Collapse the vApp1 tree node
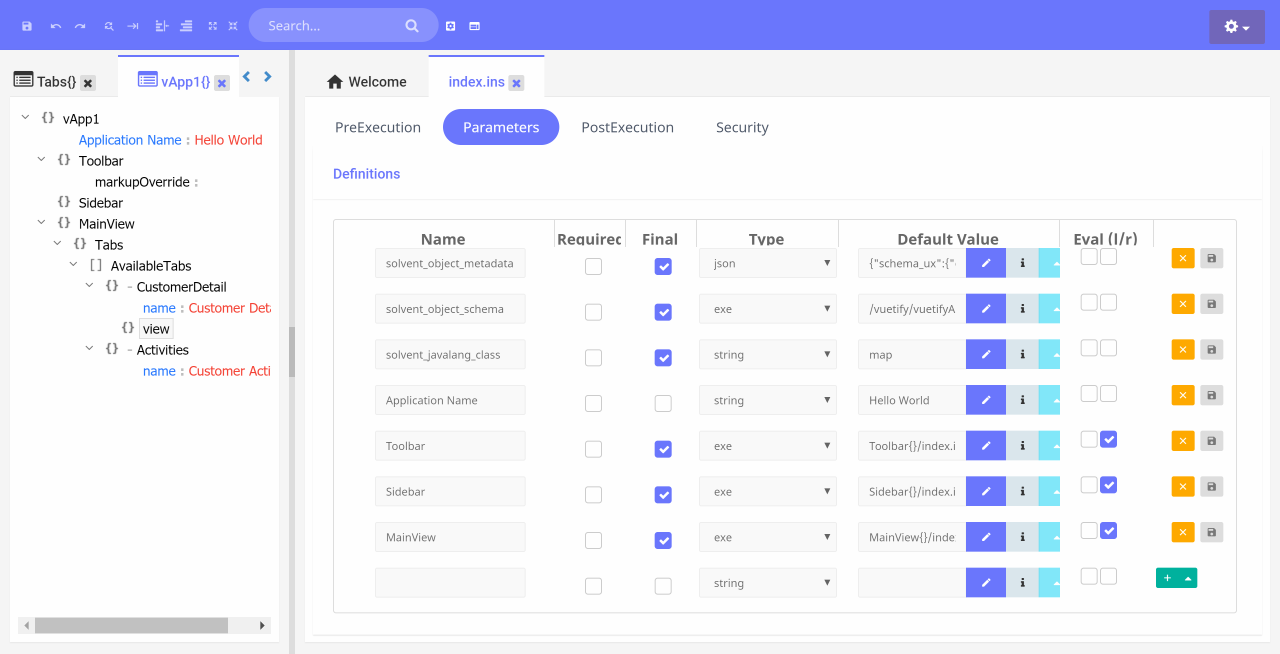This screenshot has width=1280, height=654. (x=25, y=118)
